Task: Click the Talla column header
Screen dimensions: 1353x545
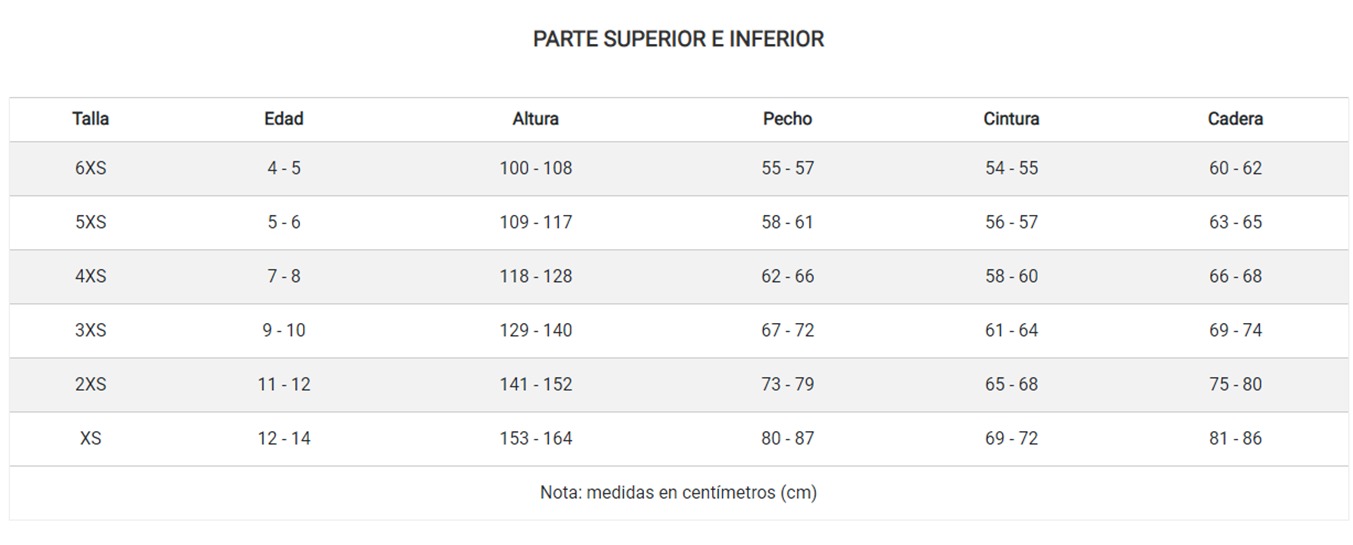Action: click(90, 119)
